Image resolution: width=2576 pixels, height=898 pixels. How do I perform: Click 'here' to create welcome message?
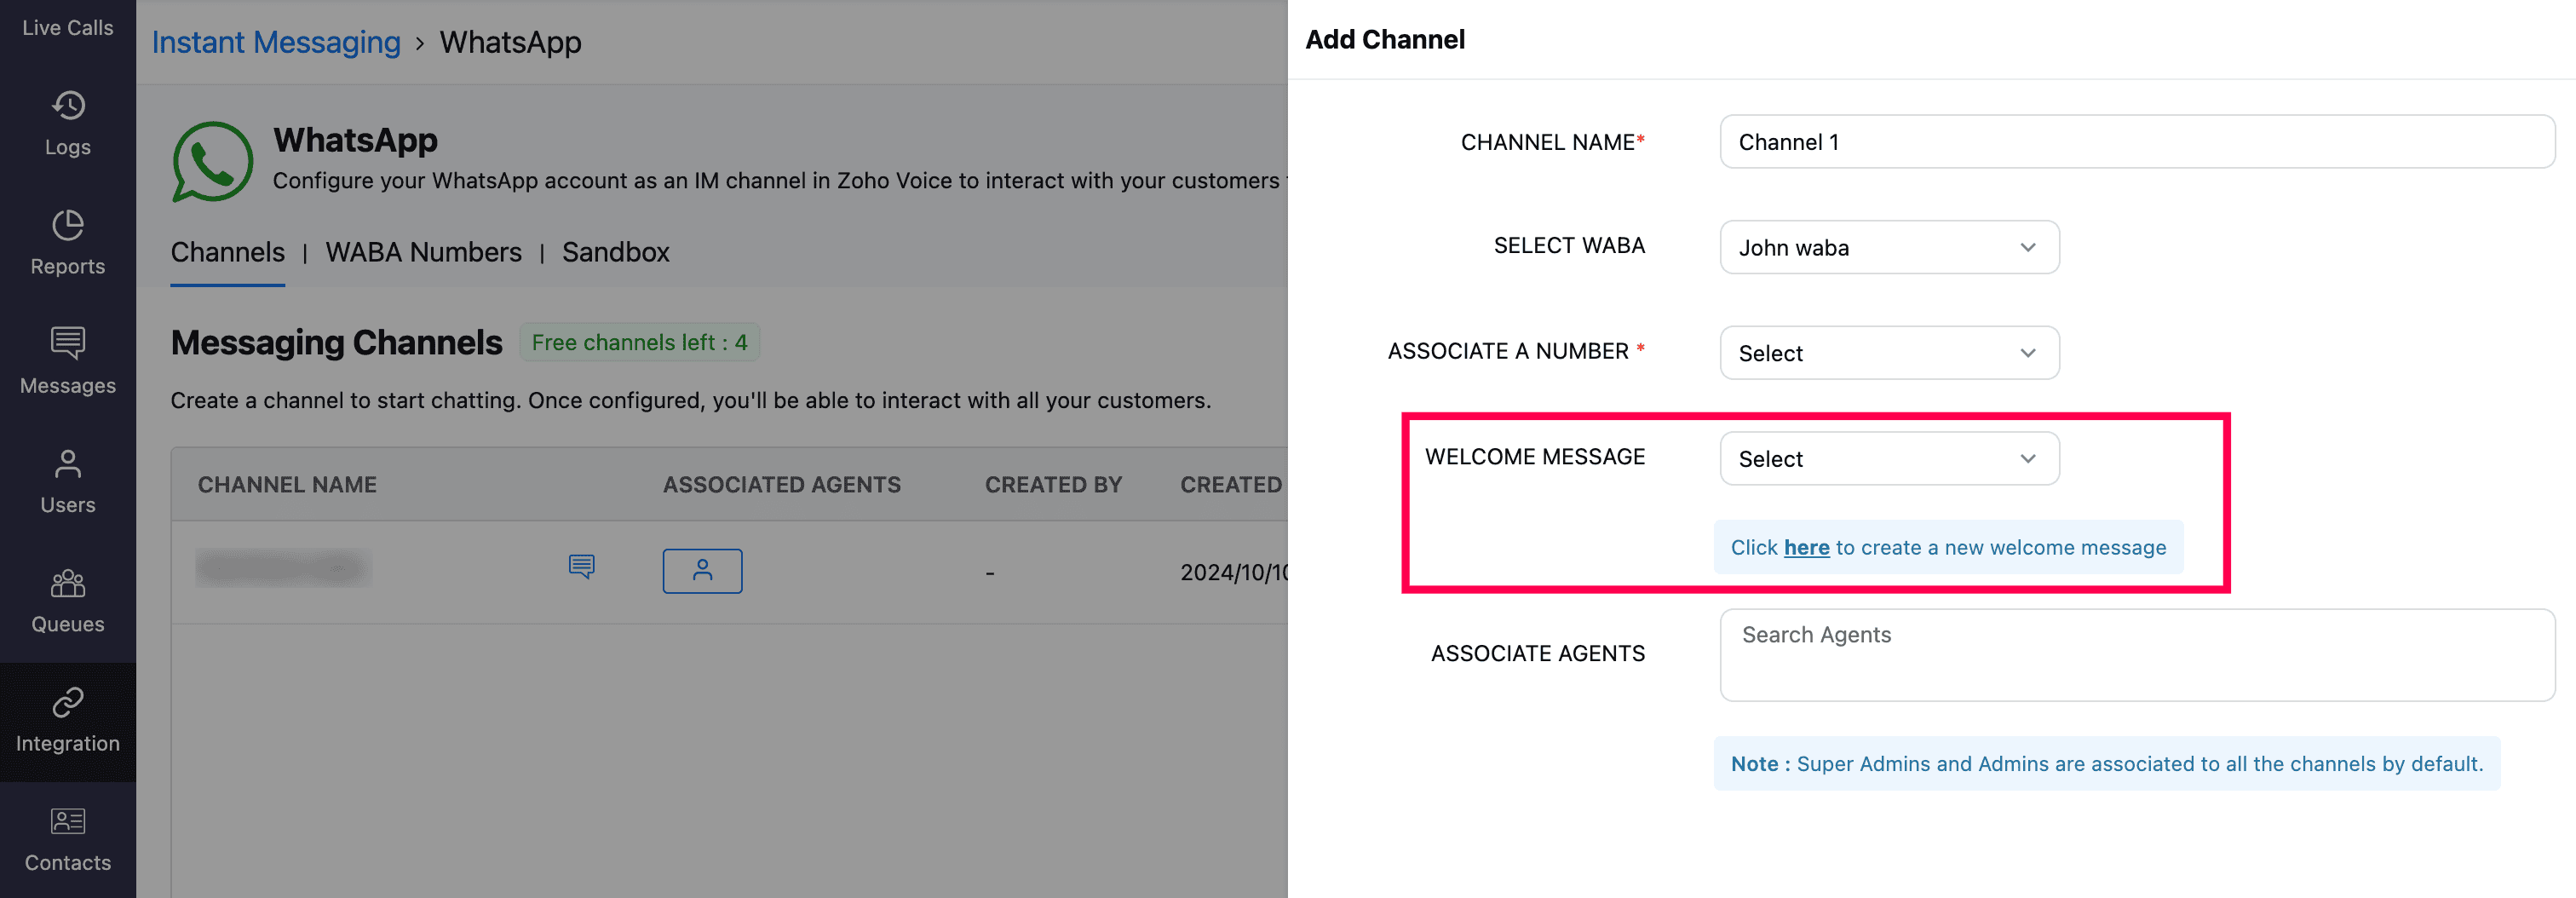[x=1806, y=548]
